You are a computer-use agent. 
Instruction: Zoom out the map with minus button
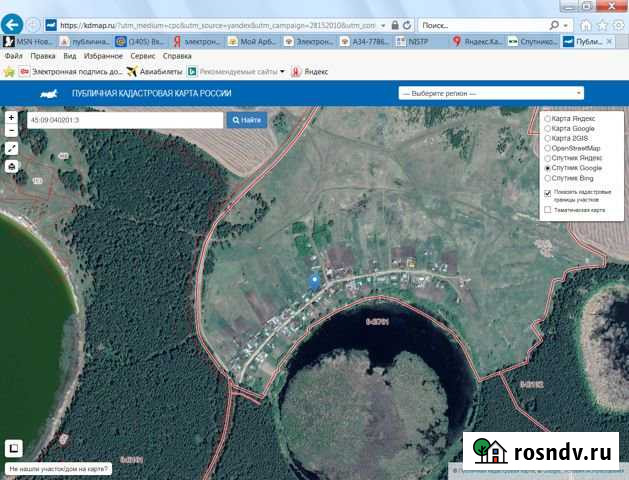point(11,130)
